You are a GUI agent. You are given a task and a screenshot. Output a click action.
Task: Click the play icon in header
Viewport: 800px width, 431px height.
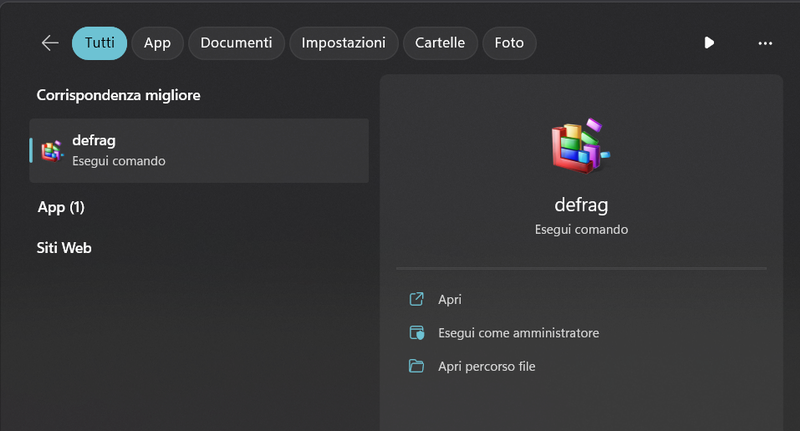pyautogui.click(x=709, y=43)
